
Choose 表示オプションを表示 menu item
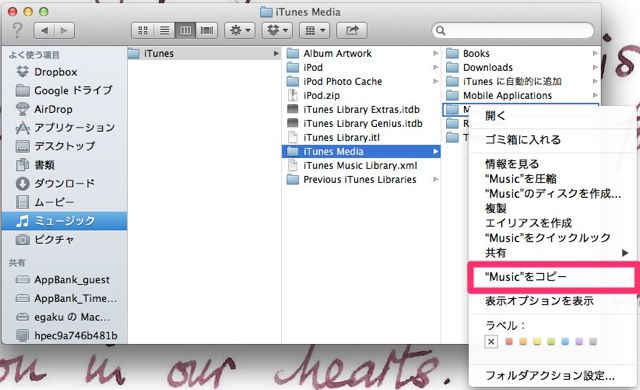click(x=553, y=301)
